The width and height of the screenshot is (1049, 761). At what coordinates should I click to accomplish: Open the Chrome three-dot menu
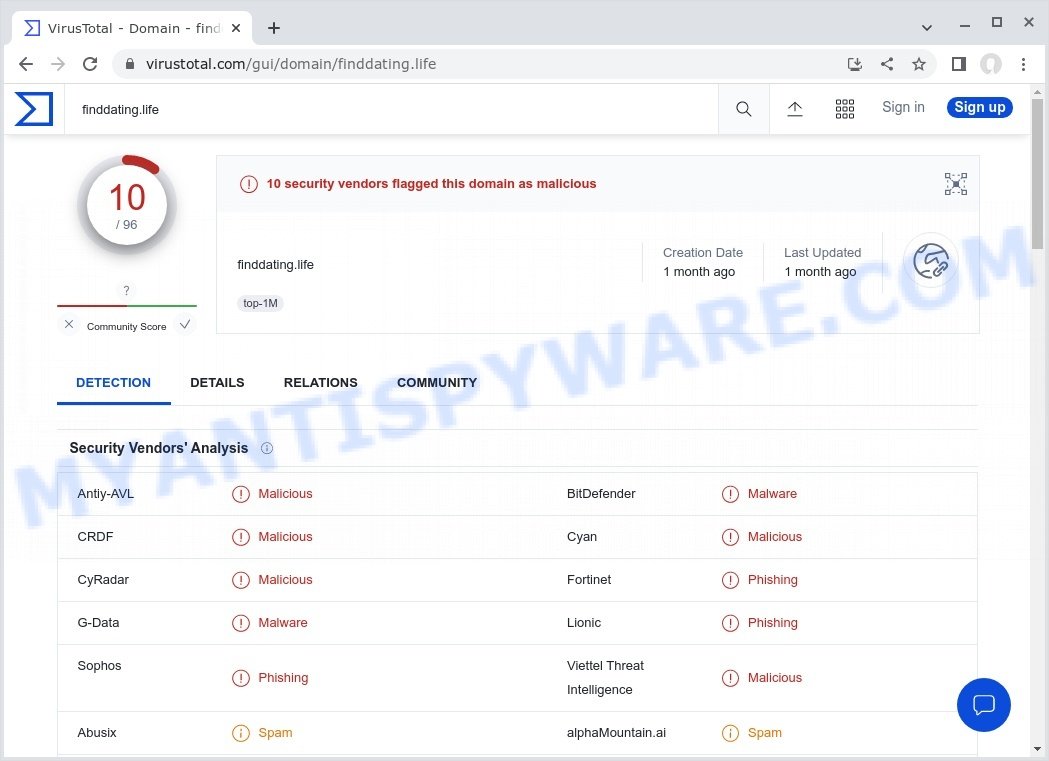pyautogui.click(x=1023, y=64)
